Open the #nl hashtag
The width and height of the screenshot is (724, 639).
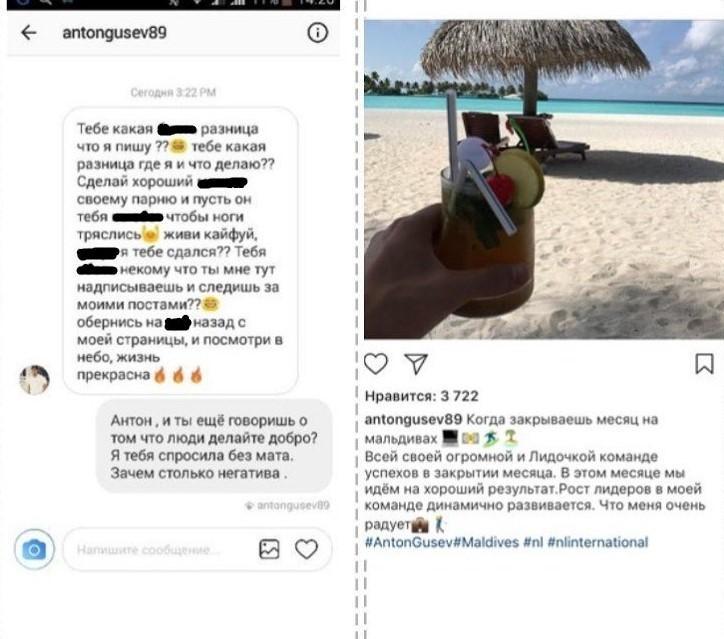coord(533,542)
